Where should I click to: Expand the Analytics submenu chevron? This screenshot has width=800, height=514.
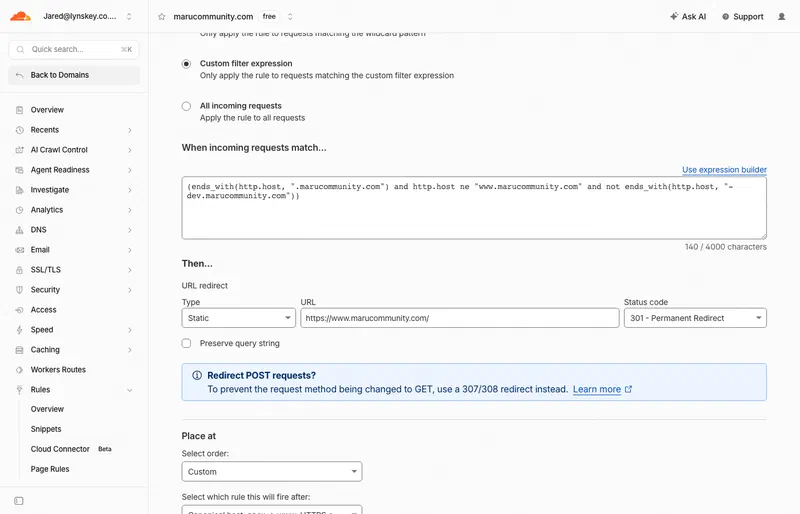coord(130,210)
